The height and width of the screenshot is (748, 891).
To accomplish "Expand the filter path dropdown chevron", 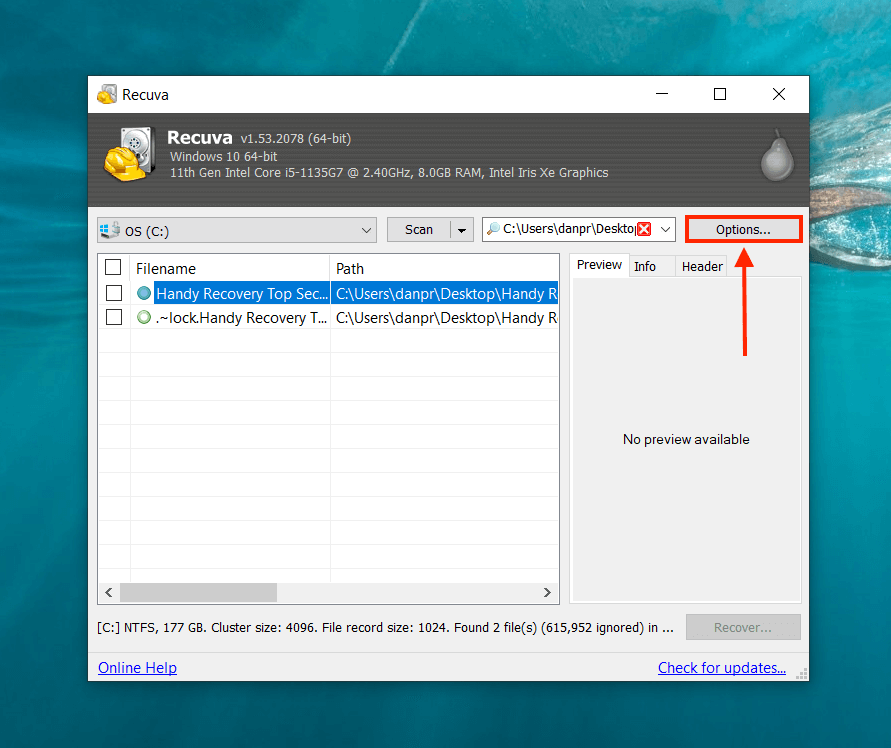I will tap(665, 230).
